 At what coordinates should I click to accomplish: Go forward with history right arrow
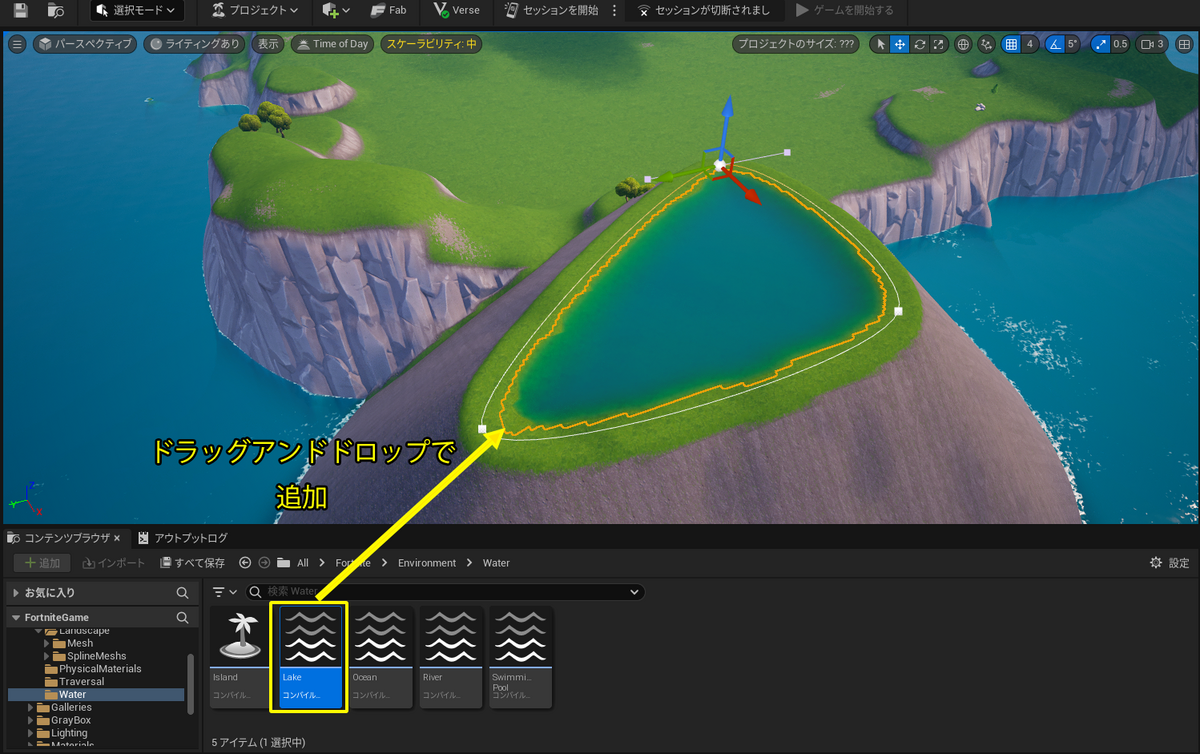pyautogui.click(x=264, y=563)
